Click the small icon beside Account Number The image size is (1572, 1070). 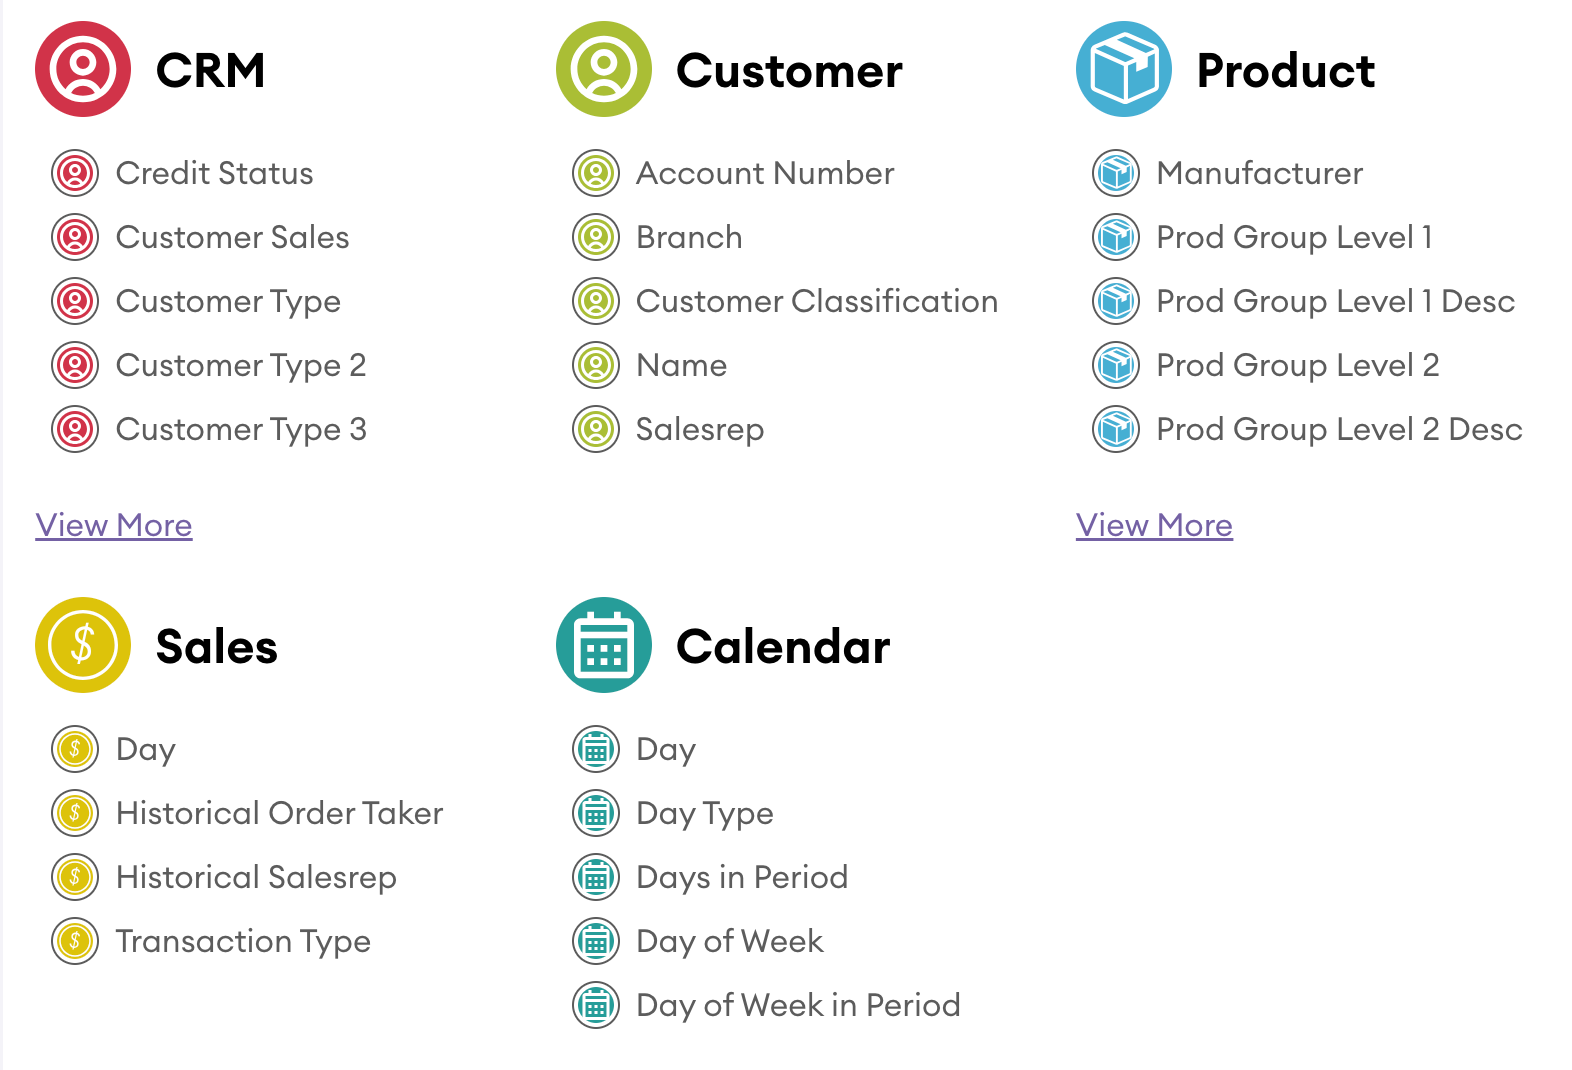pos(596,173)
